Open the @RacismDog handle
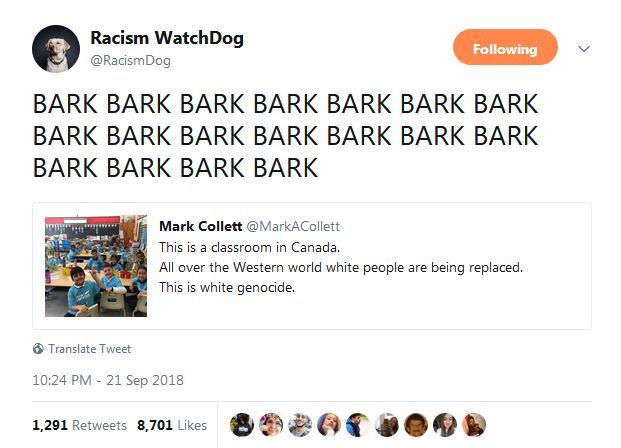The width and height of the screenshot is (621, 448). tap(131, 61)
